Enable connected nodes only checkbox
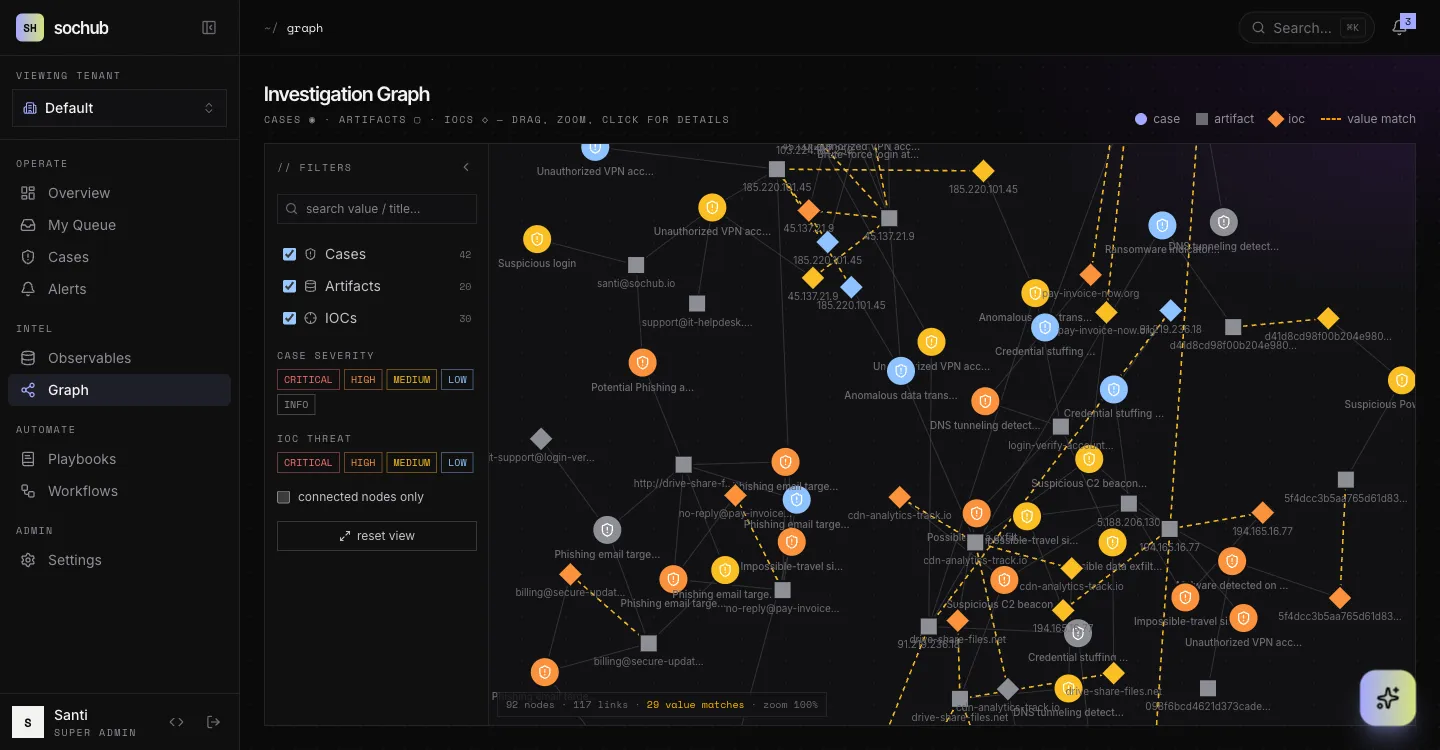 [283, 497]
